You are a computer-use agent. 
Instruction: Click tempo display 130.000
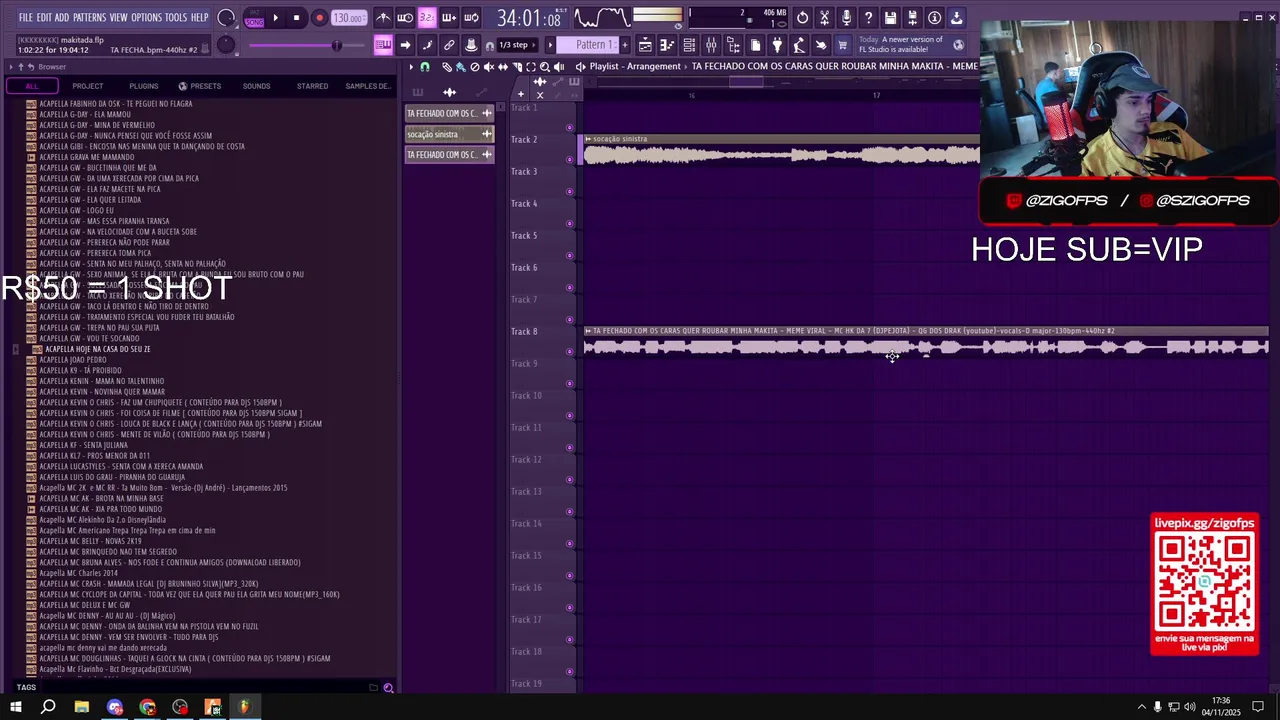(348, 18)
